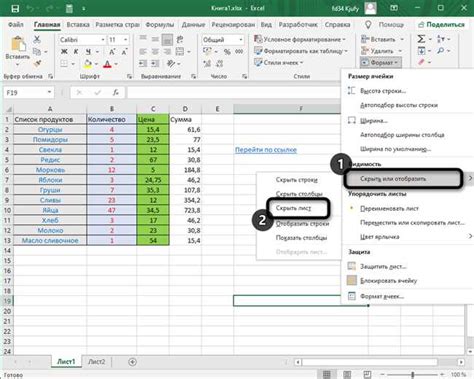474x379 pixels.
Task: Decrease font size with the small A icon
Action: [x=124, y=52]
